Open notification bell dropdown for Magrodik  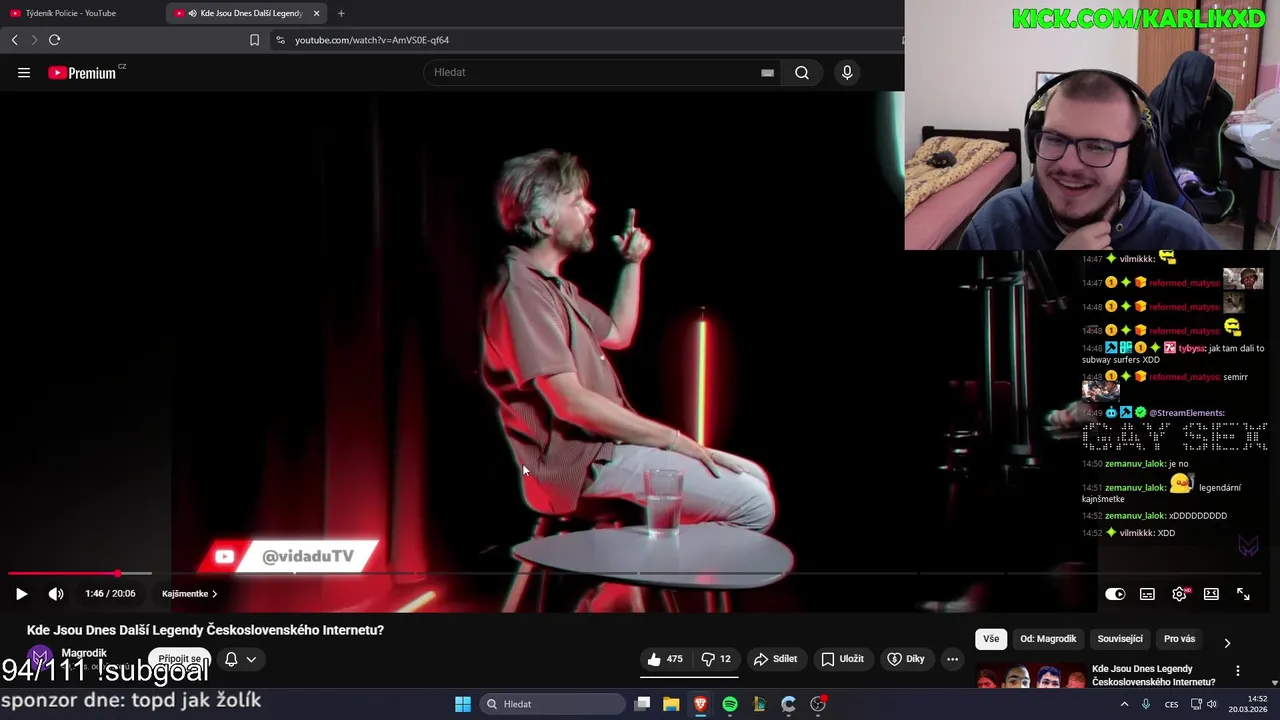(240, 659)
